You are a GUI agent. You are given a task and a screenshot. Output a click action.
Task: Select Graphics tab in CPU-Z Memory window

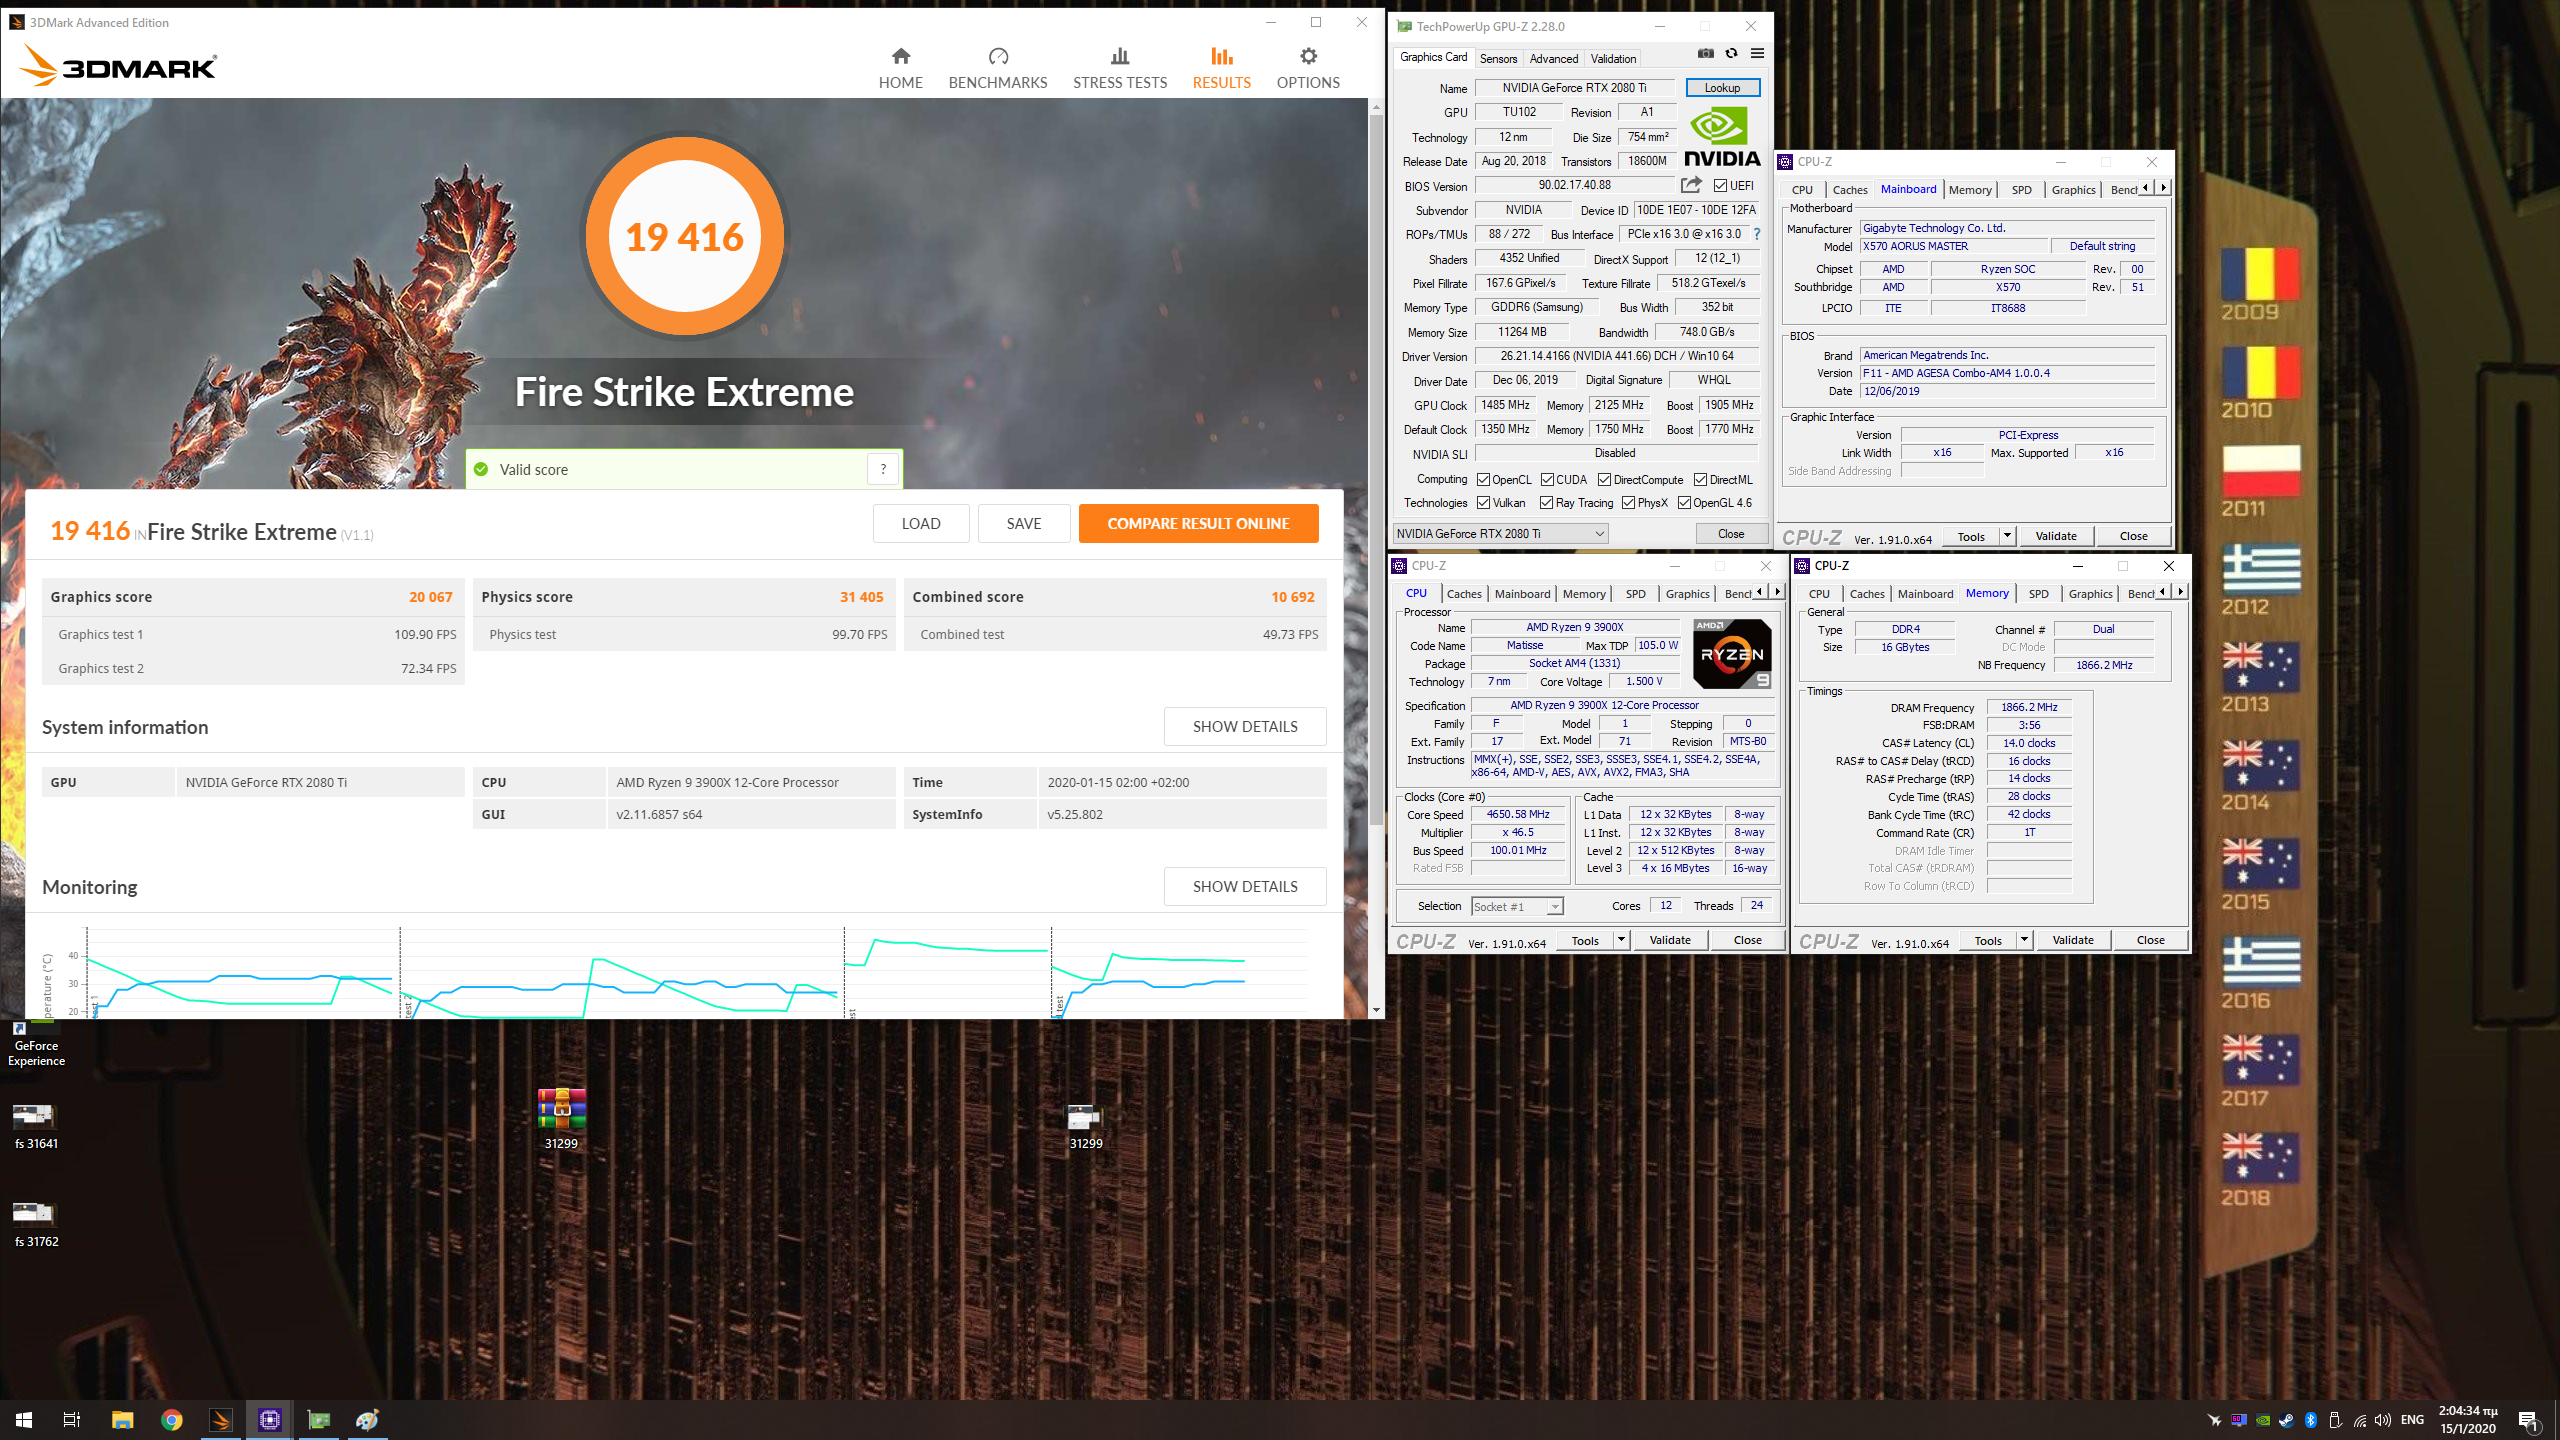2090,593
